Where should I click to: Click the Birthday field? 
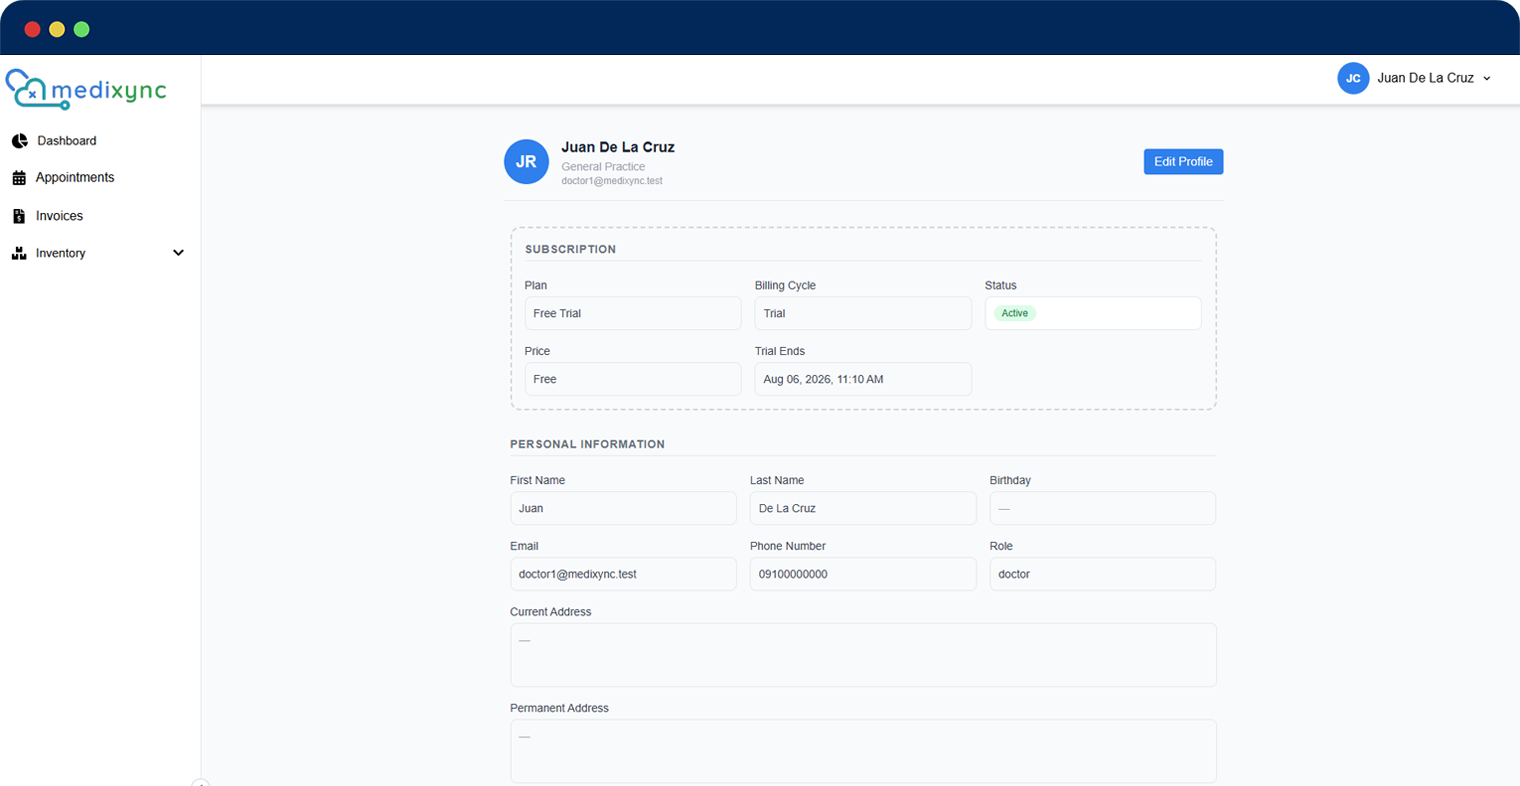pos(1103,508)
